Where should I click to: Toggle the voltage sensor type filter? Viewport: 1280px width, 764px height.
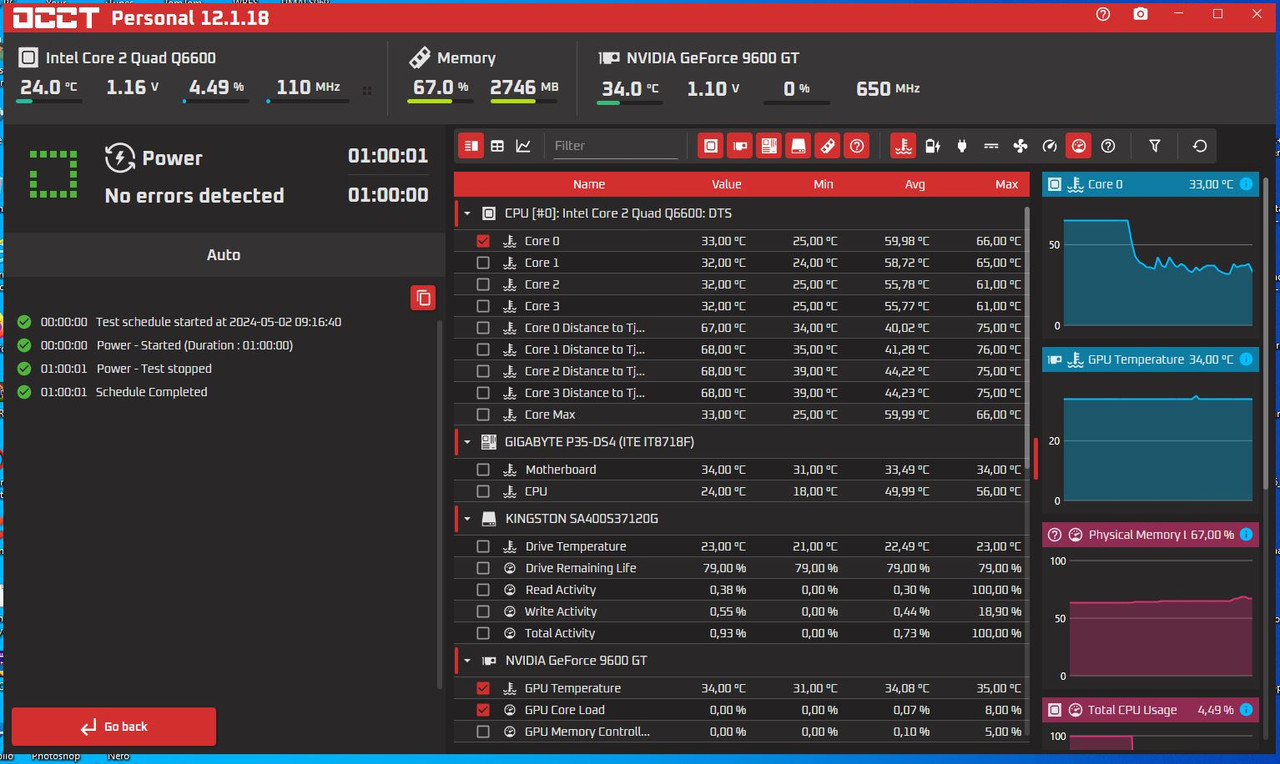click(x=991, y=146)
